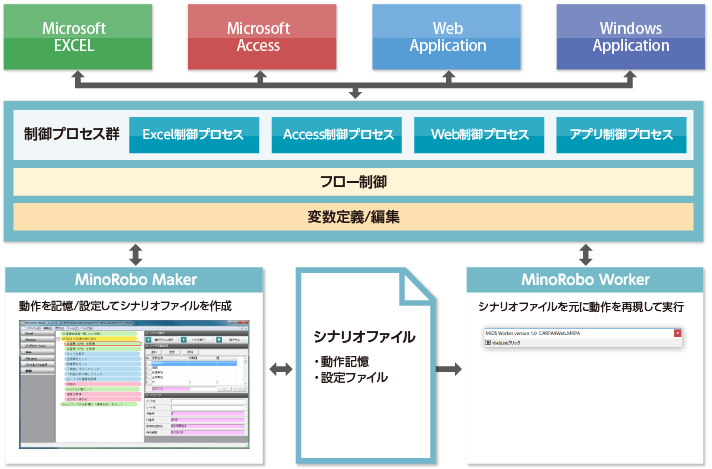
Task: Click the ・設定ファイル bullet text
Action: (x=351, y=377)
